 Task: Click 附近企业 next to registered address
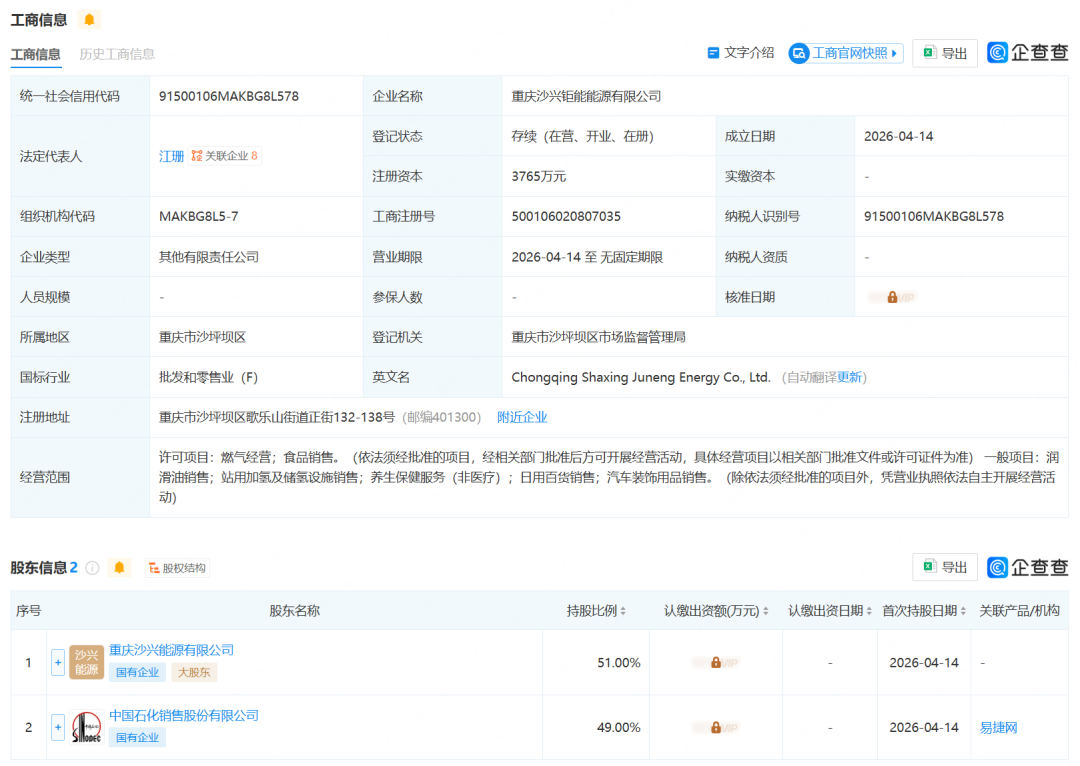[522, 417]
